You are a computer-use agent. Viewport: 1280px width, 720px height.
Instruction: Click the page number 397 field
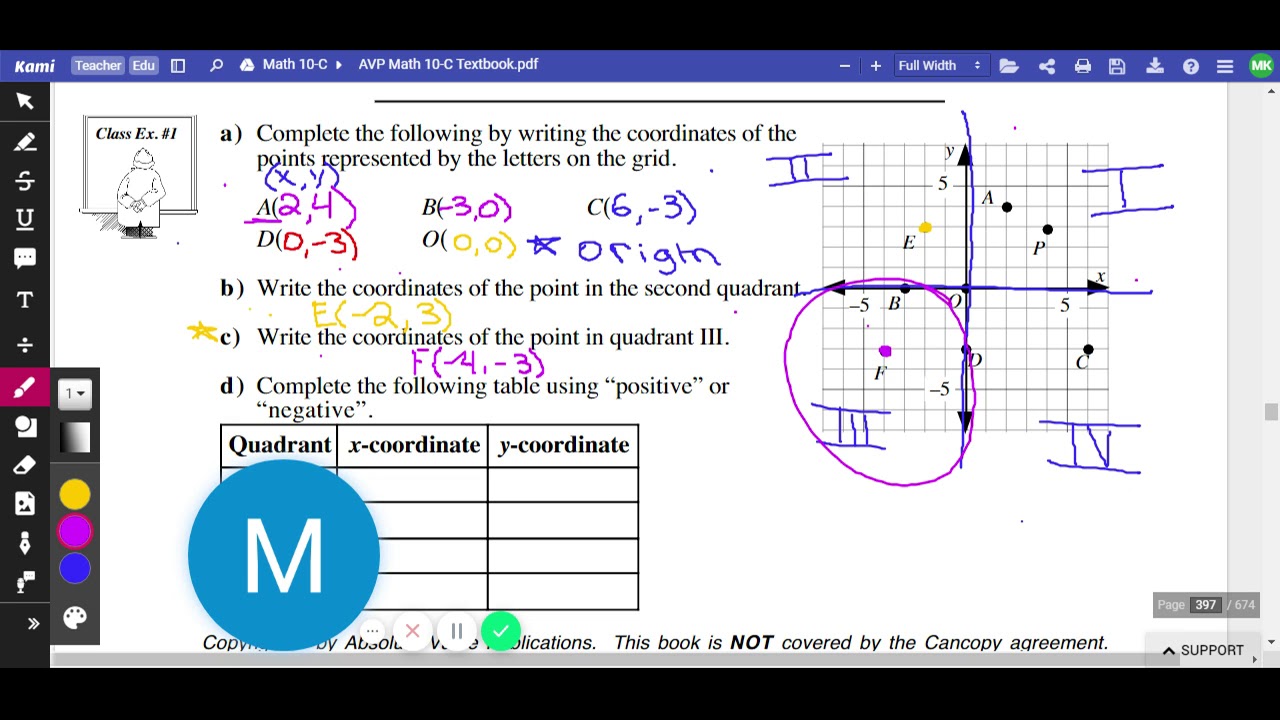pyautogui.click(x=1205, y=605)
